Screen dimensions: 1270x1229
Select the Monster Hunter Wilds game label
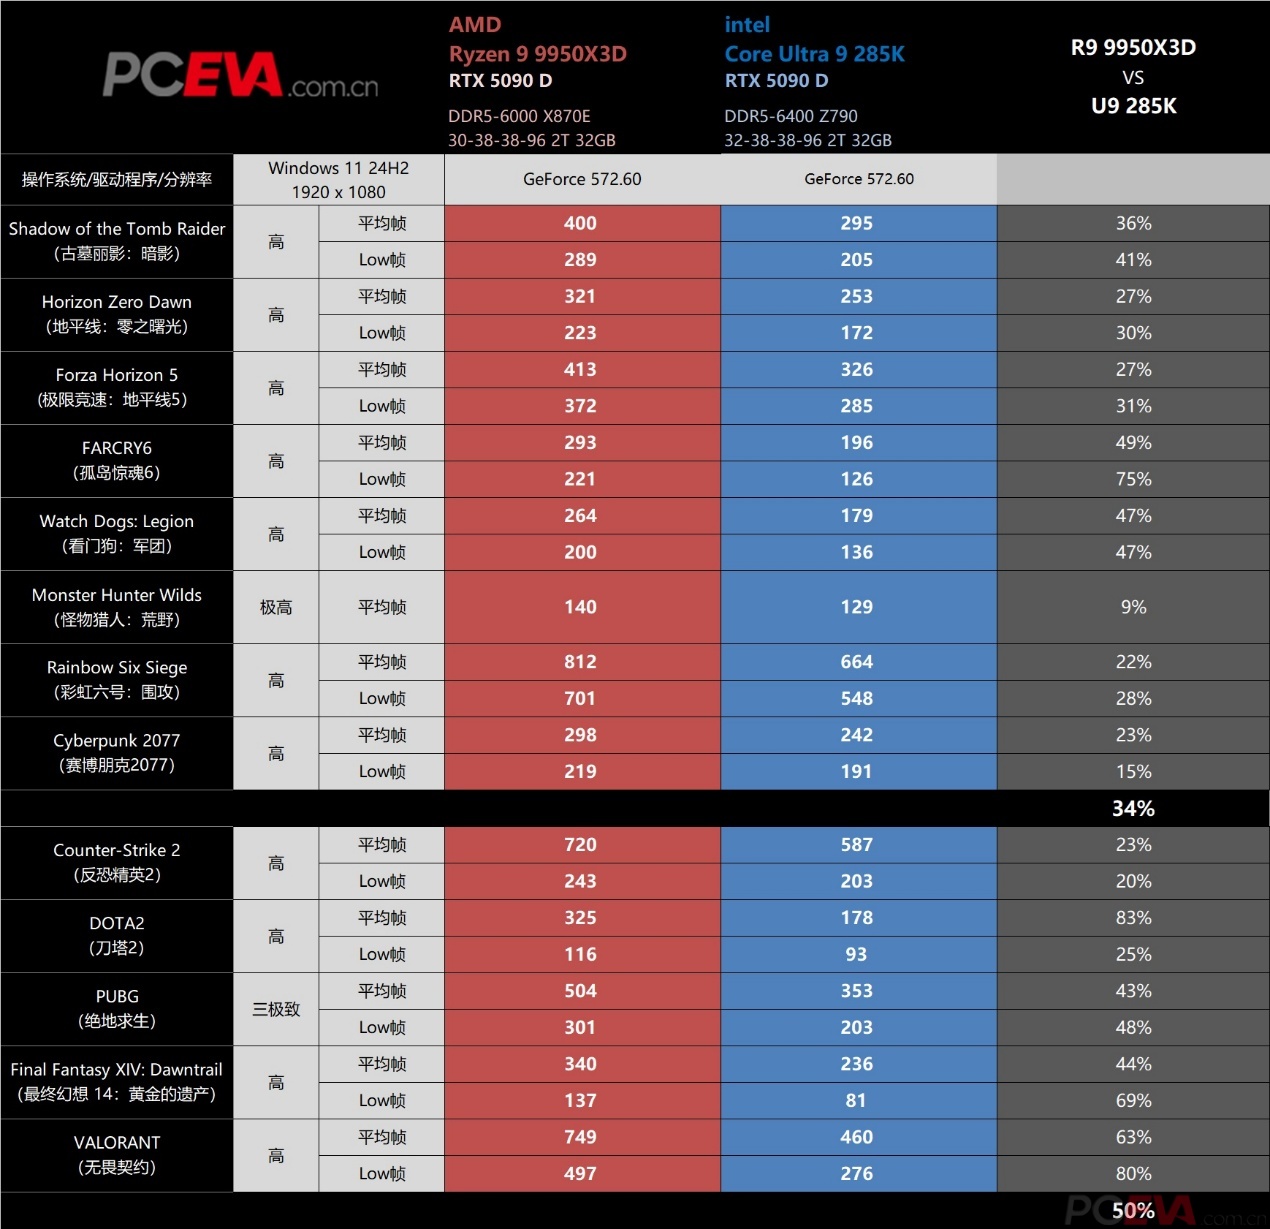(117, 607)
